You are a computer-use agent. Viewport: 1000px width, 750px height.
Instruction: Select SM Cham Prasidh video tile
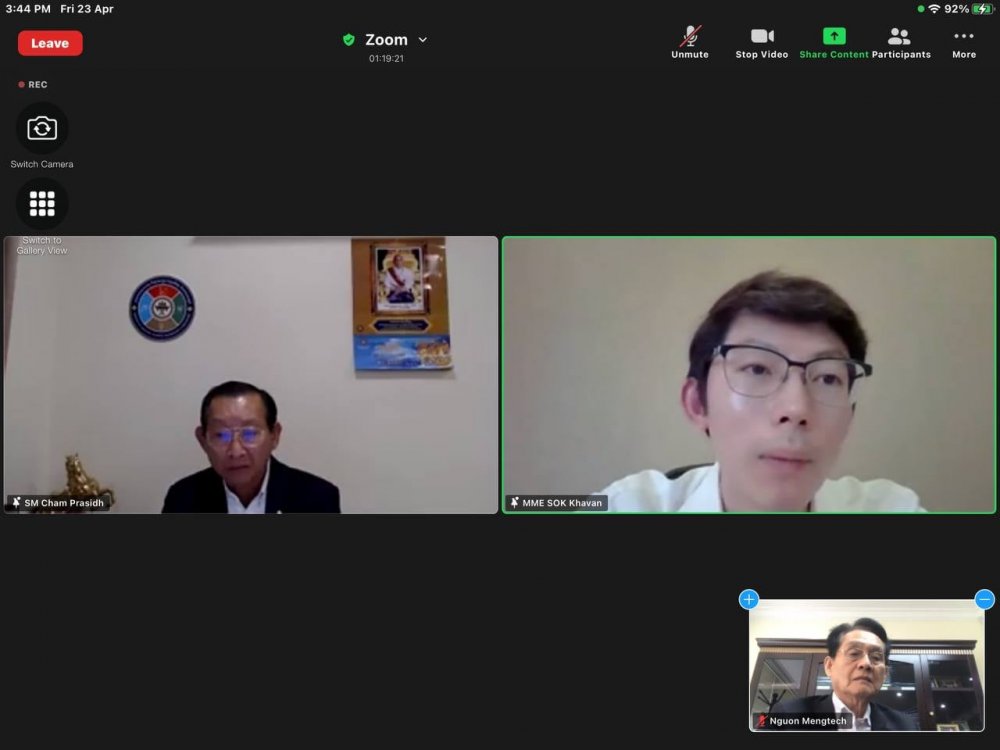250,375
